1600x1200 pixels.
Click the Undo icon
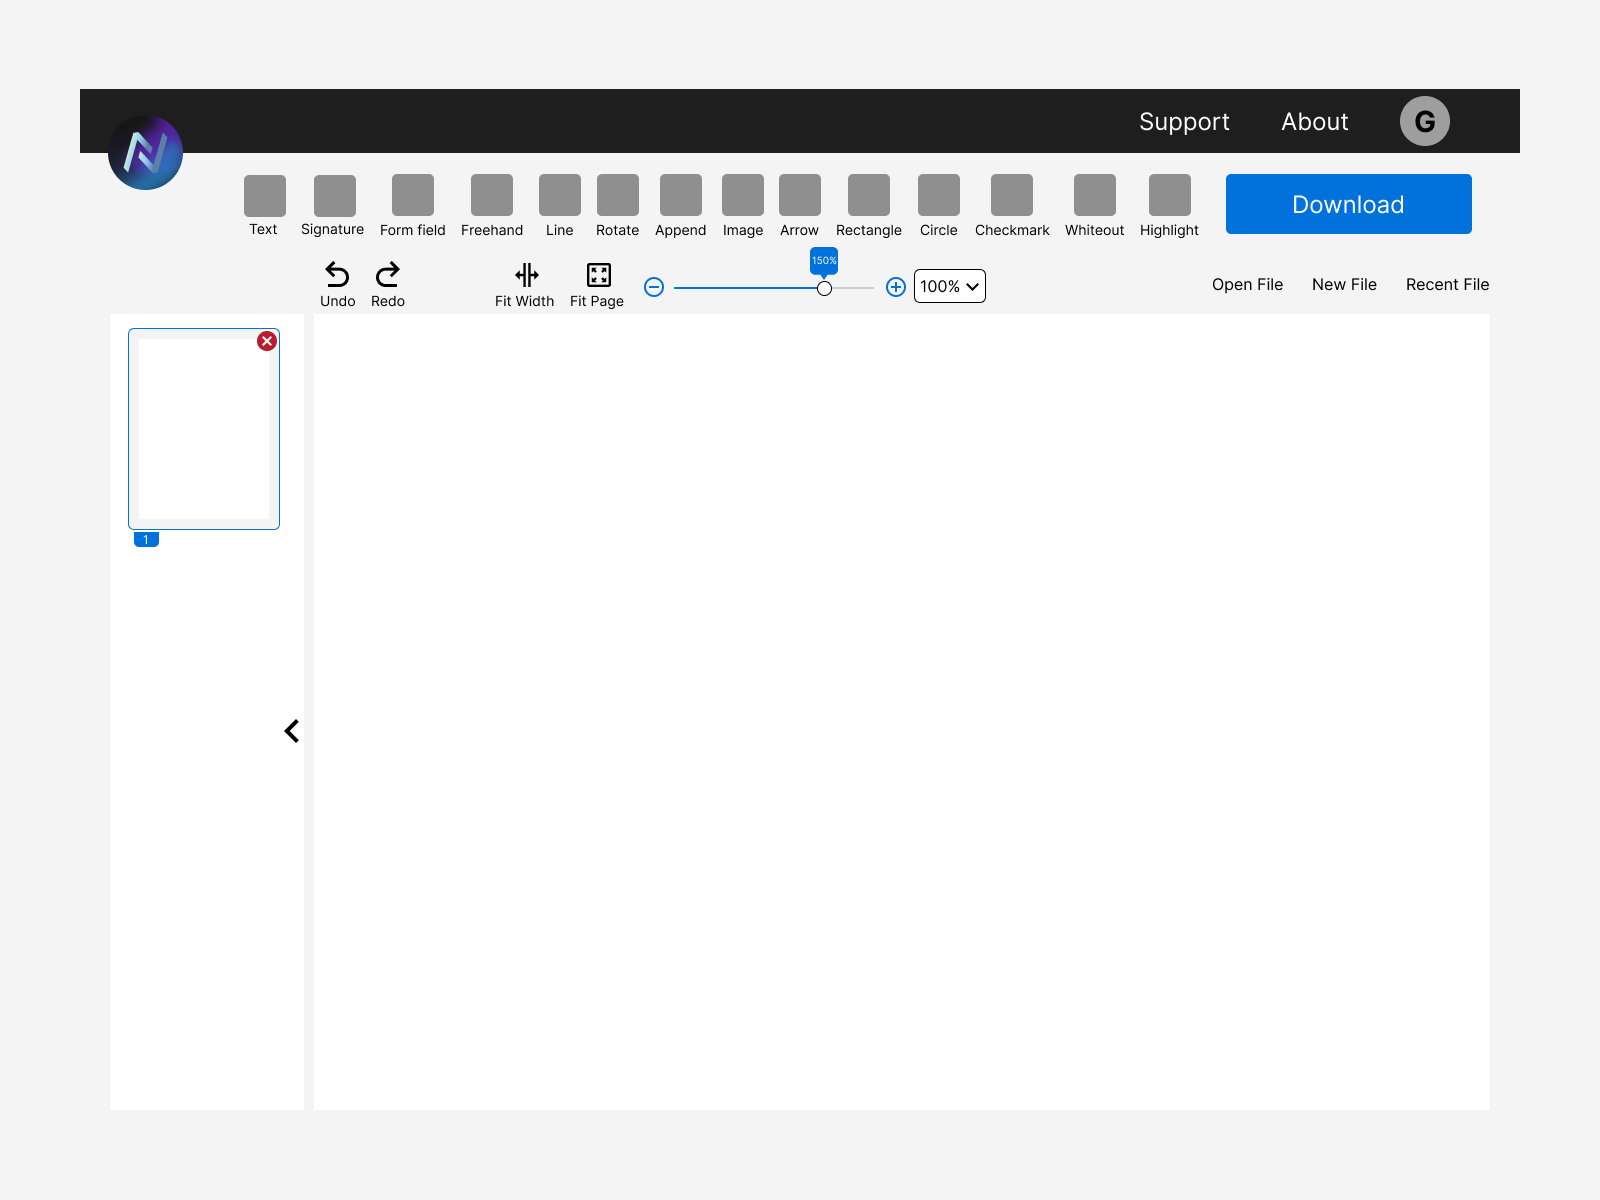pos(337,275)
